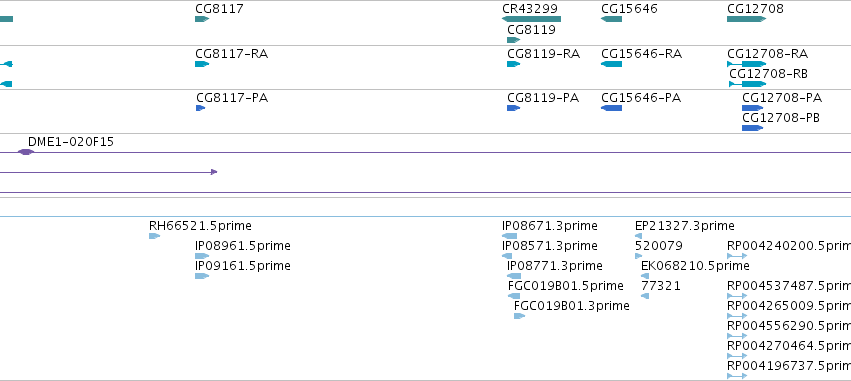Click the CG15646-PA protein bar
This screenshot has height=381, width=851.
pos(611,108)
